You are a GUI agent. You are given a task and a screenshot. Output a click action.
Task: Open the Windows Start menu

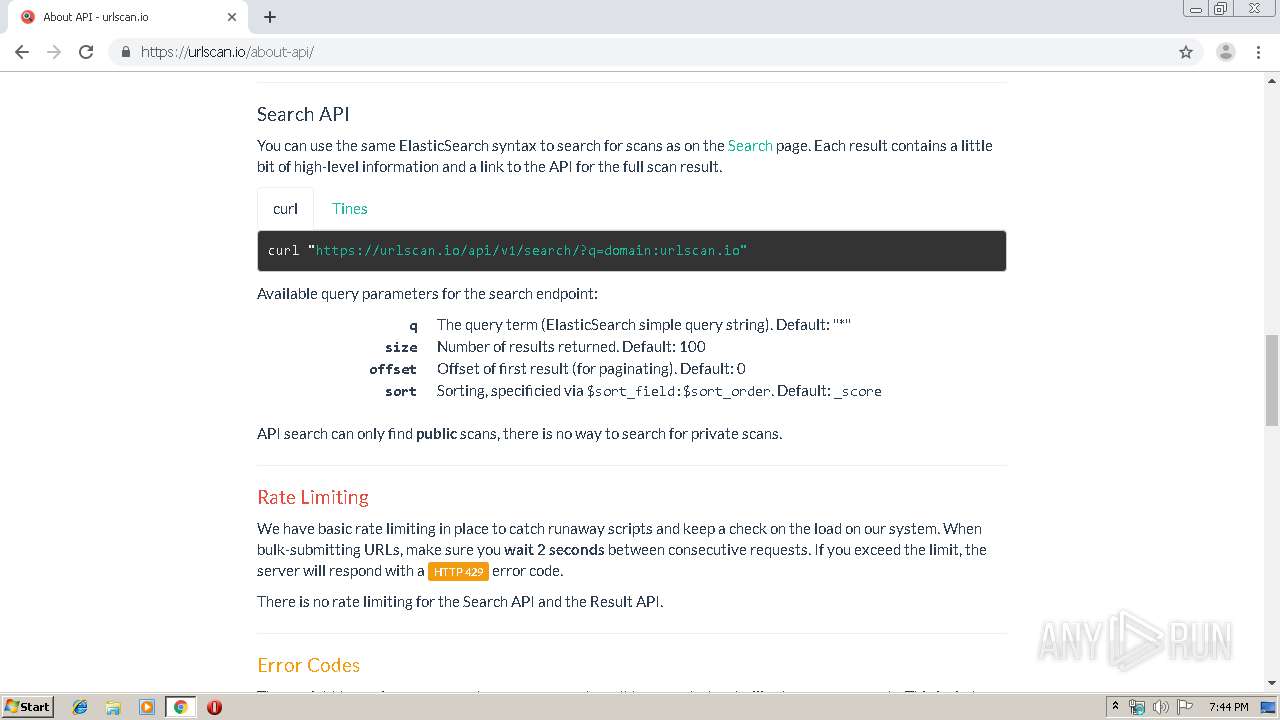pos(28,707)
